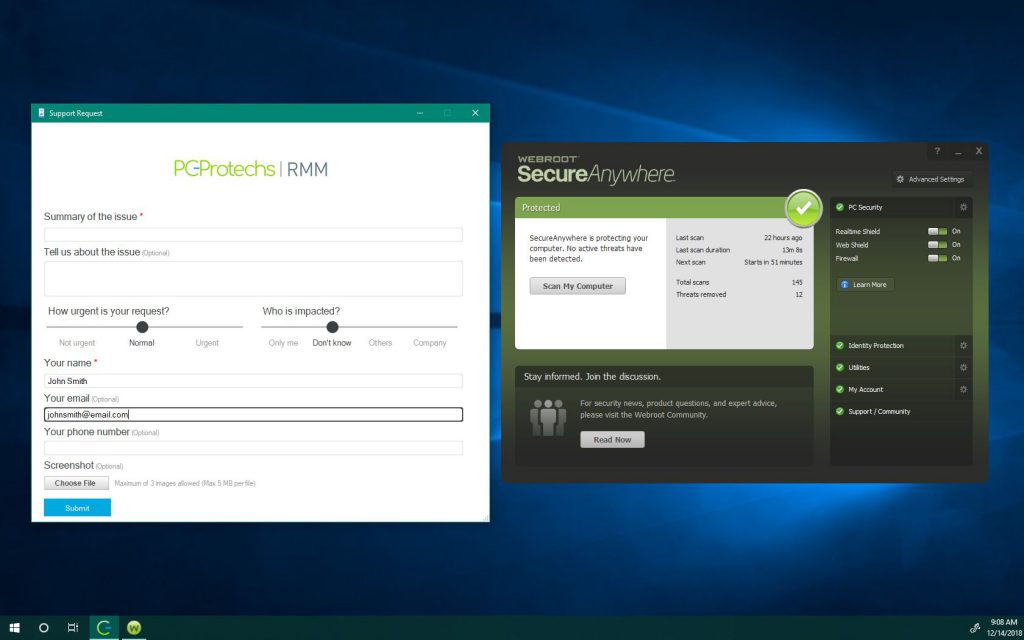The width and height of the screenshot is (1024, 640).
Task: Click Choose File for screenshot
Action: 75,483
